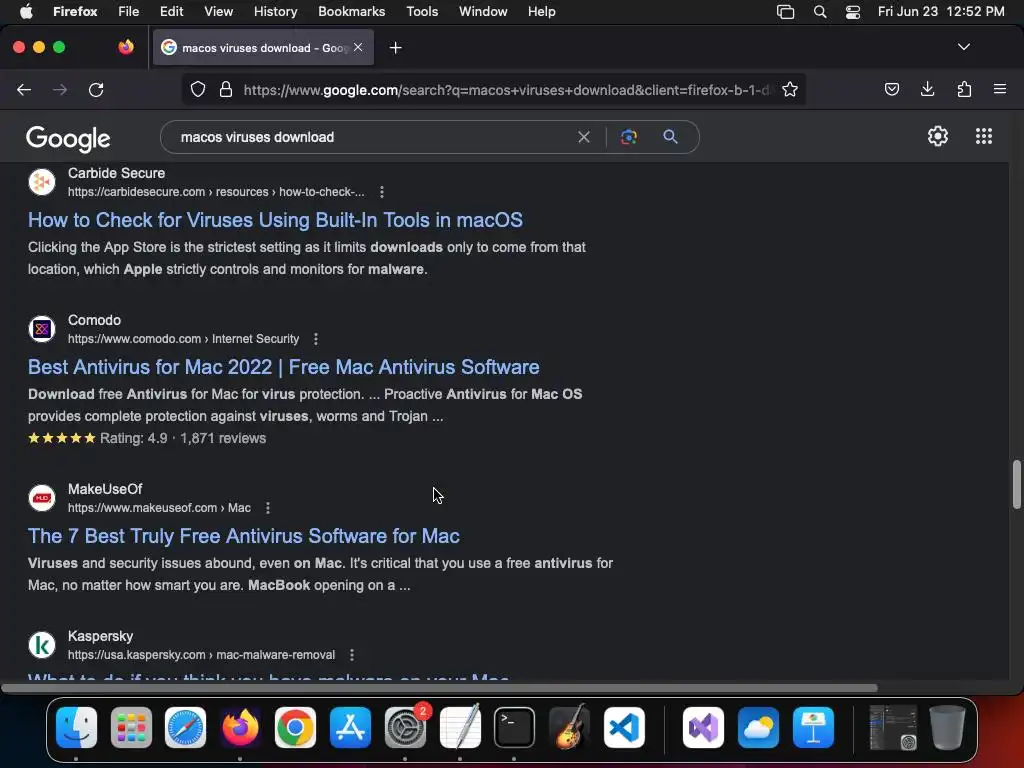The image size is (1024, 768).
Task: Click the vertical page scrollbar thumb
Action: [x=1016, y=484]
